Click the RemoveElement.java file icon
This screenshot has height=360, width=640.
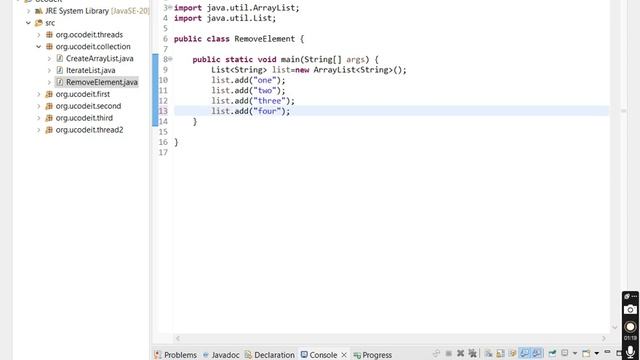60,82
